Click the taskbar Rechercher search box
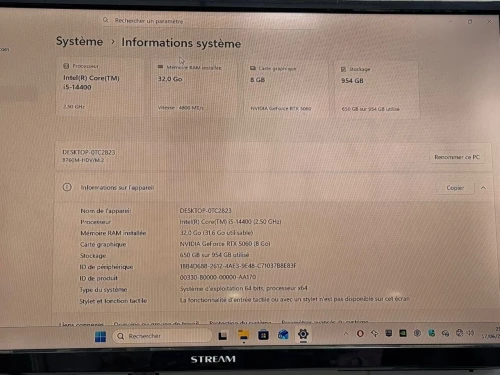This screenshot has height=375, width=500. click(x=163, y=336)
